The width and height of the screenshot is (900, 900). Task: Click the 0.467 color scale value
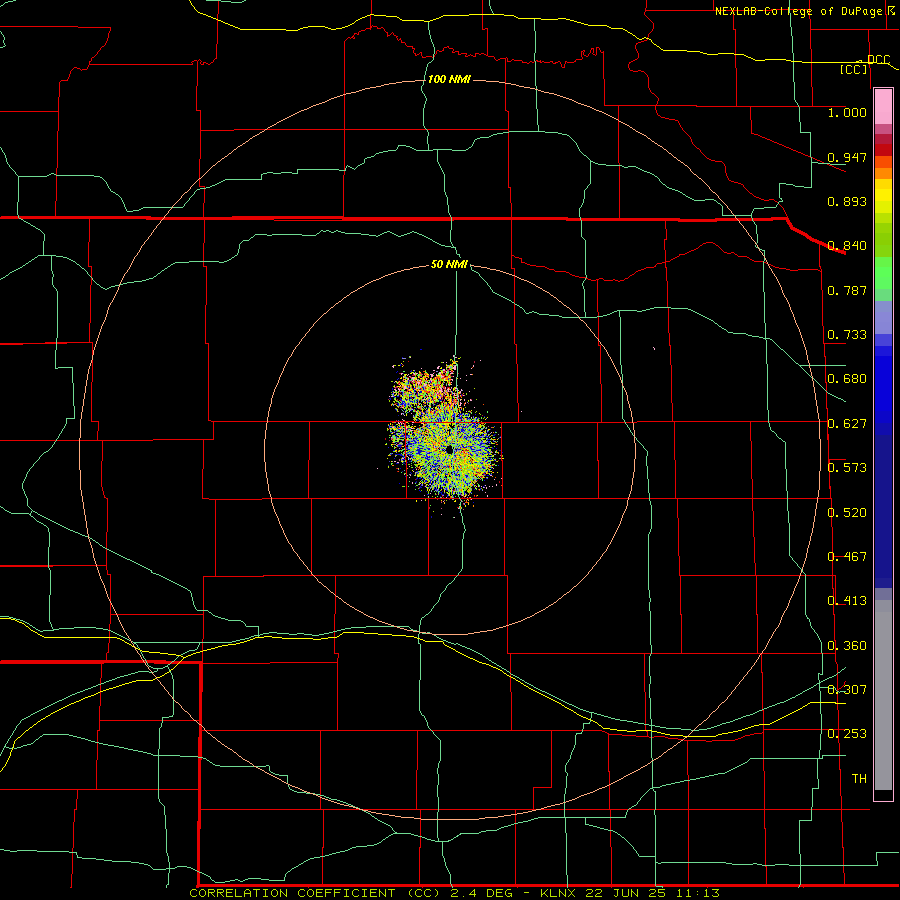click(x=847, y=557)
